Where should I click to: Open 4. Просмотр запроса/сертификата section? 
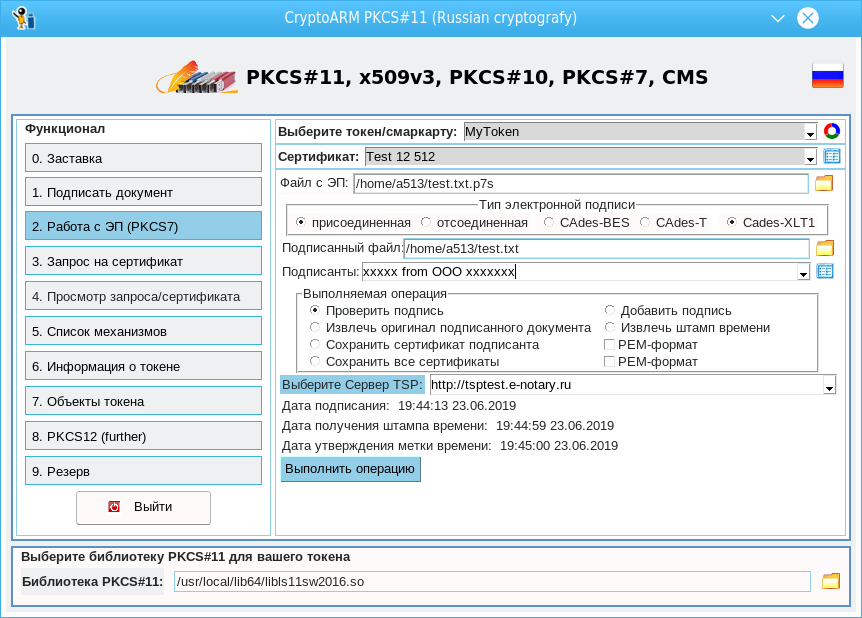click(143, 296)
